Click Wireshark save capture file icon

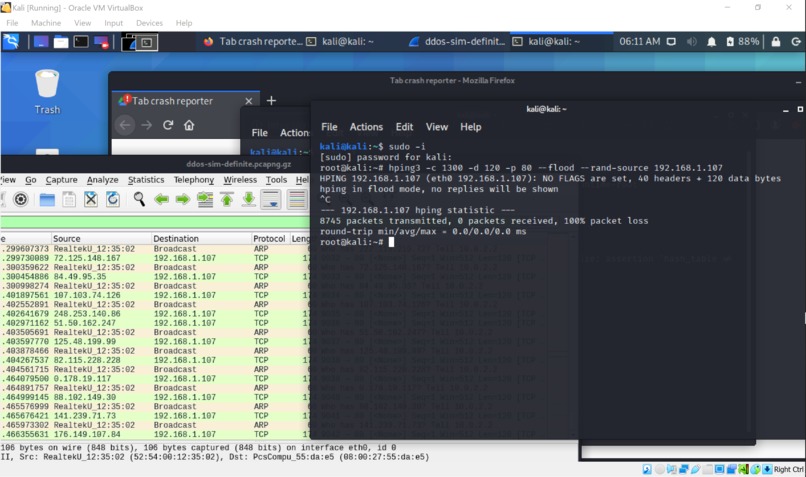tap(69, 199)
